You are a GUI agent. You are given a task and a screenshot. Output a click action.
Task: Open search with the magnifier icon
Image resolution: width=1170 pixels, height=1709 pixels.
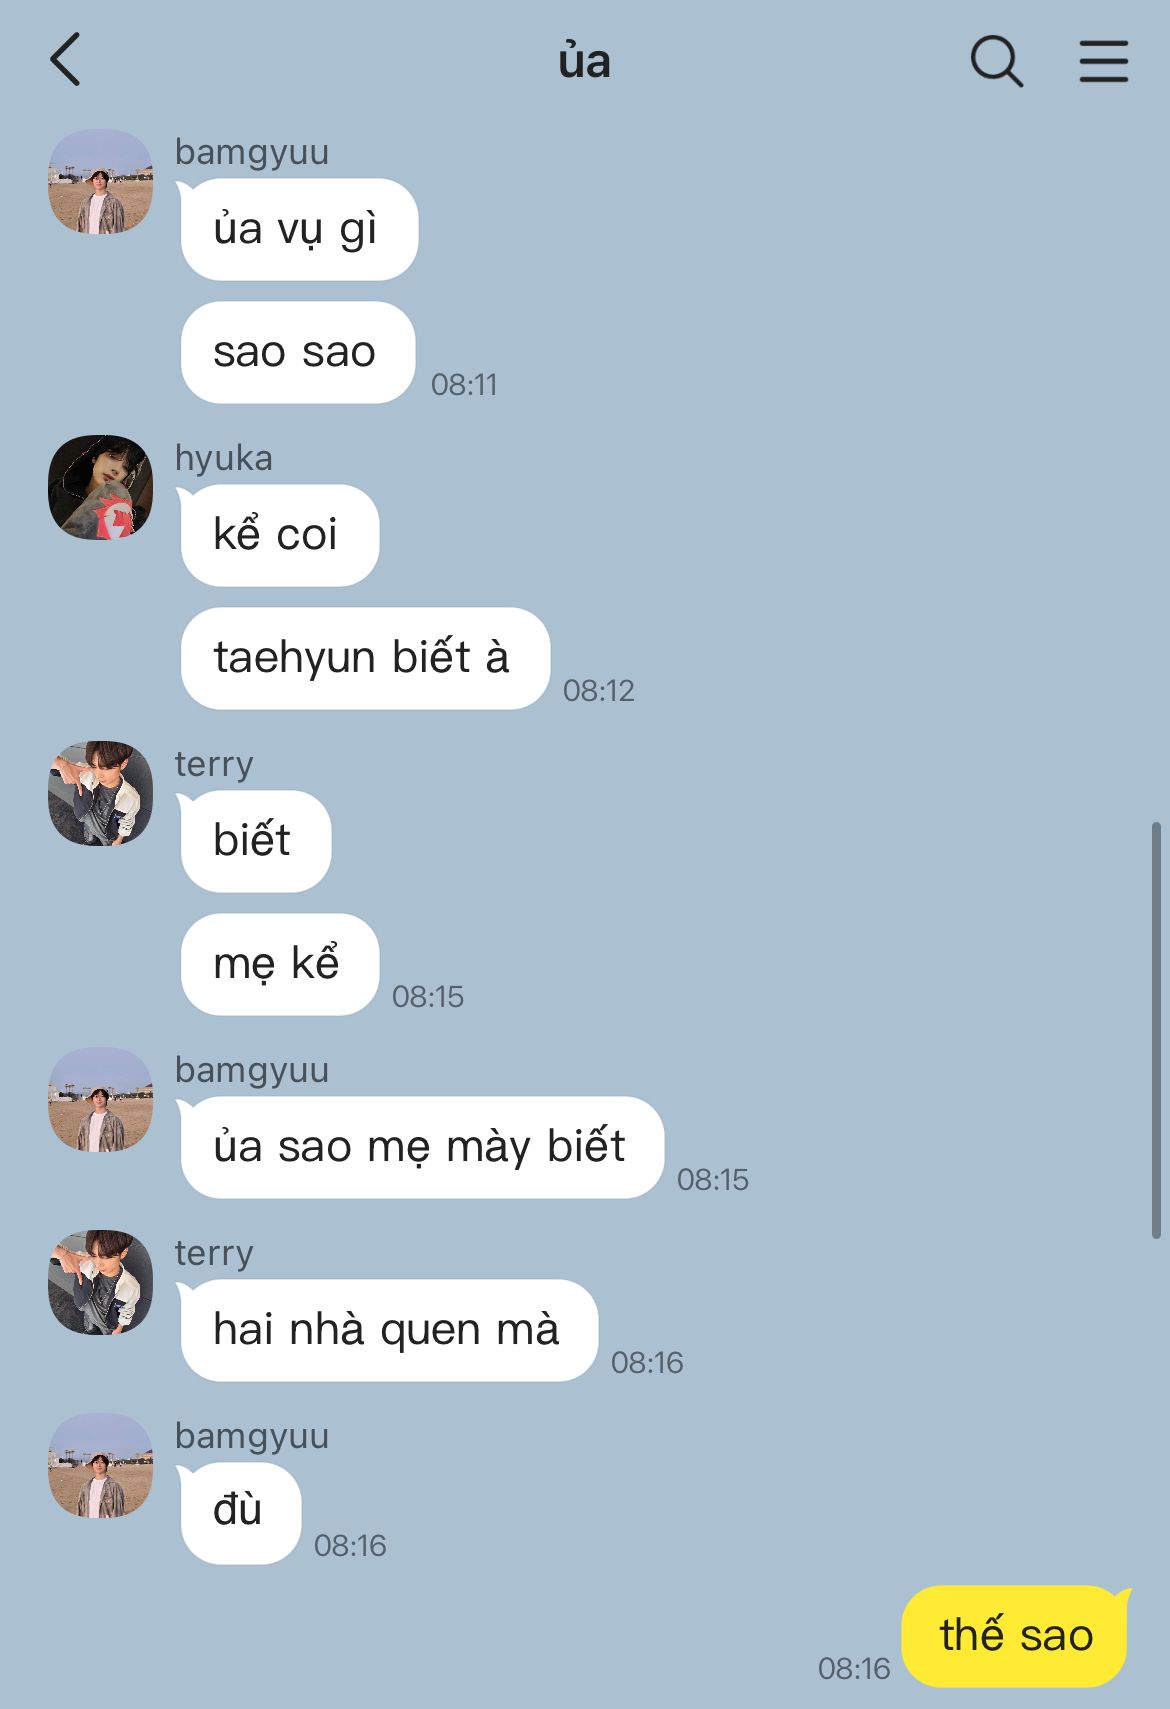tap(996, 61)
